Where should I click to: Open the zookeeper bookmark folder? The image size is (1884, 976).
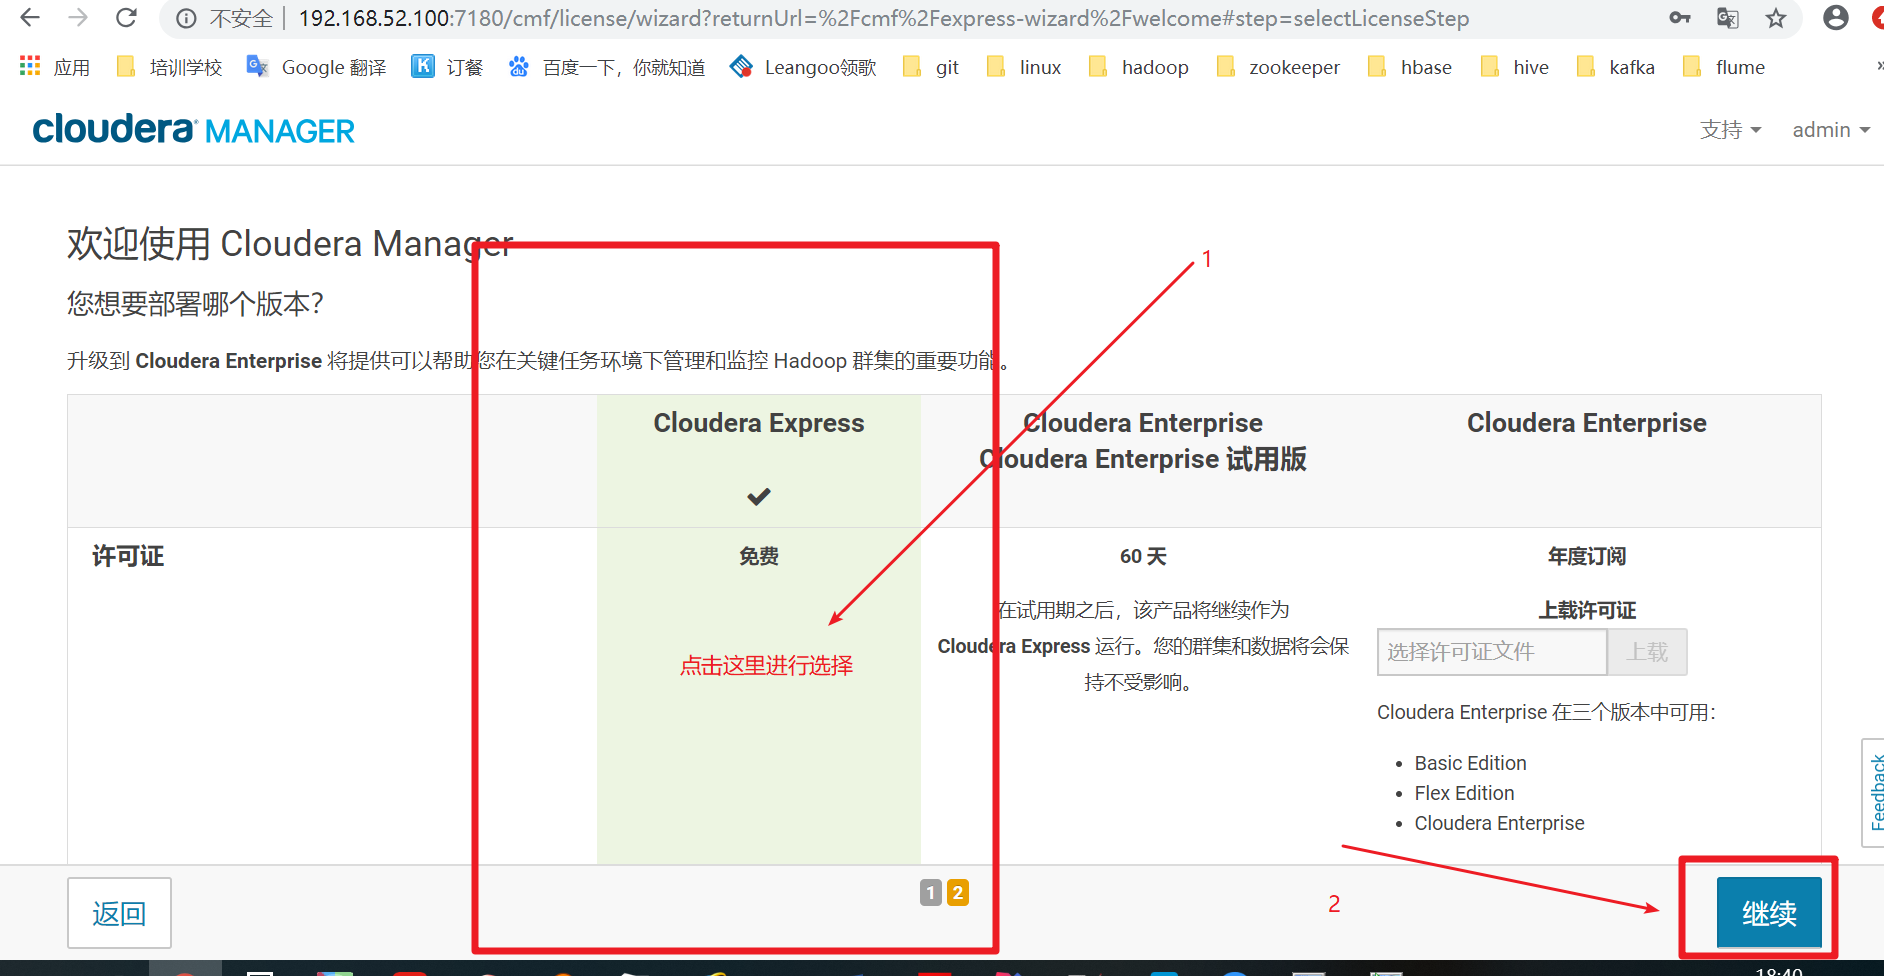1277,67
